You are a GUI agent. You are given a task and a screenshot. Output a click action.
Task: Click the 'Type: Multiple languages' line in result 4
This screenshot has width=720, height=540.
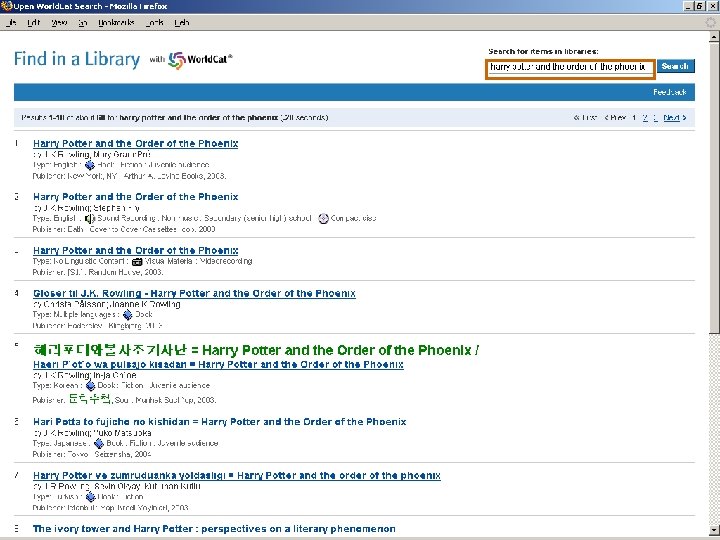tap(92, 315)
